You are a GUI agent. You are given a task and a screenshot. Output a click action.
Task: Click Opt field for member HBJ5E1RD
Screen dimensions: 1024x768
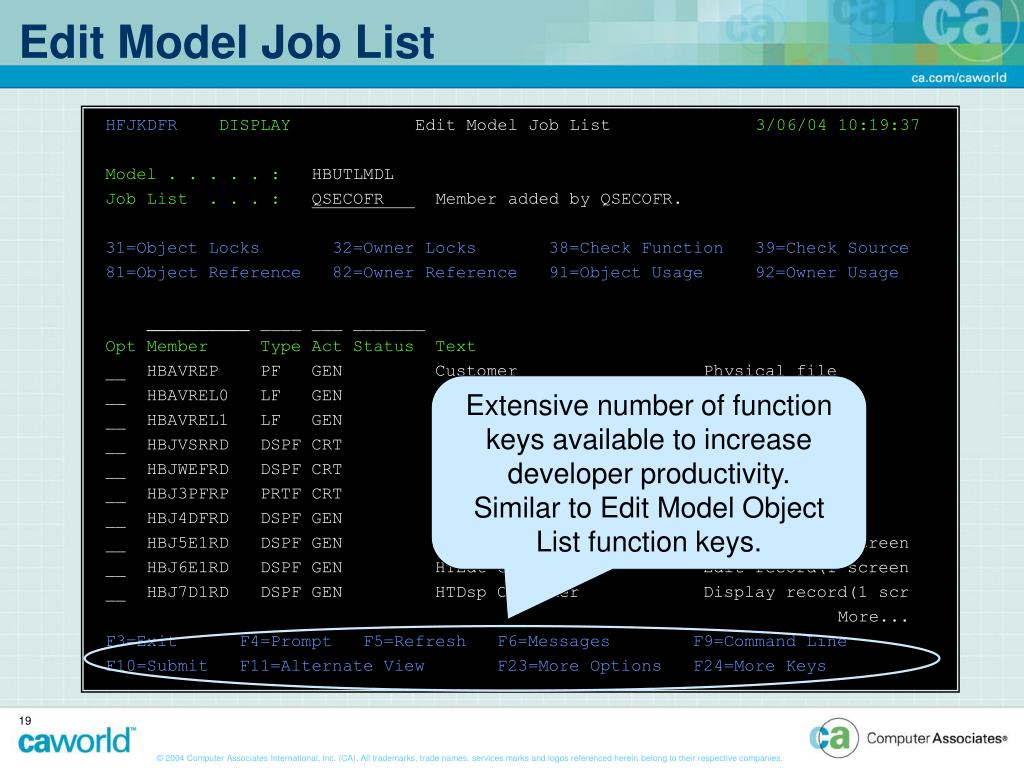pyautogui.click(x=116, y=543)
